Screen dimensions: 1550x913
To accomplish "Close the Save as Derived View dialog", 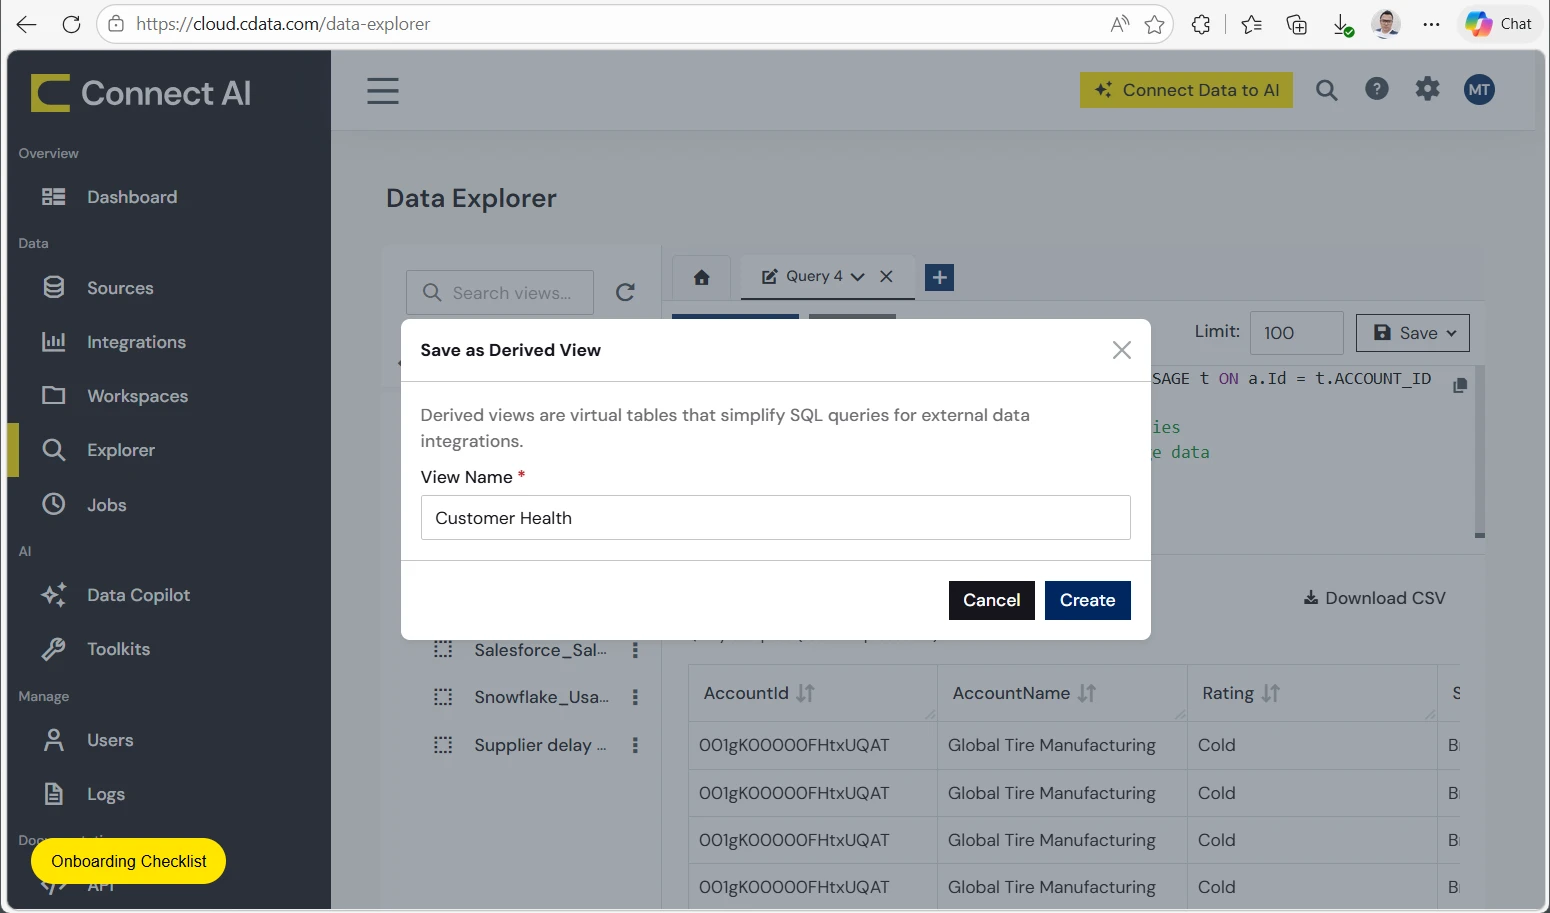I will tap(1122, 350).
